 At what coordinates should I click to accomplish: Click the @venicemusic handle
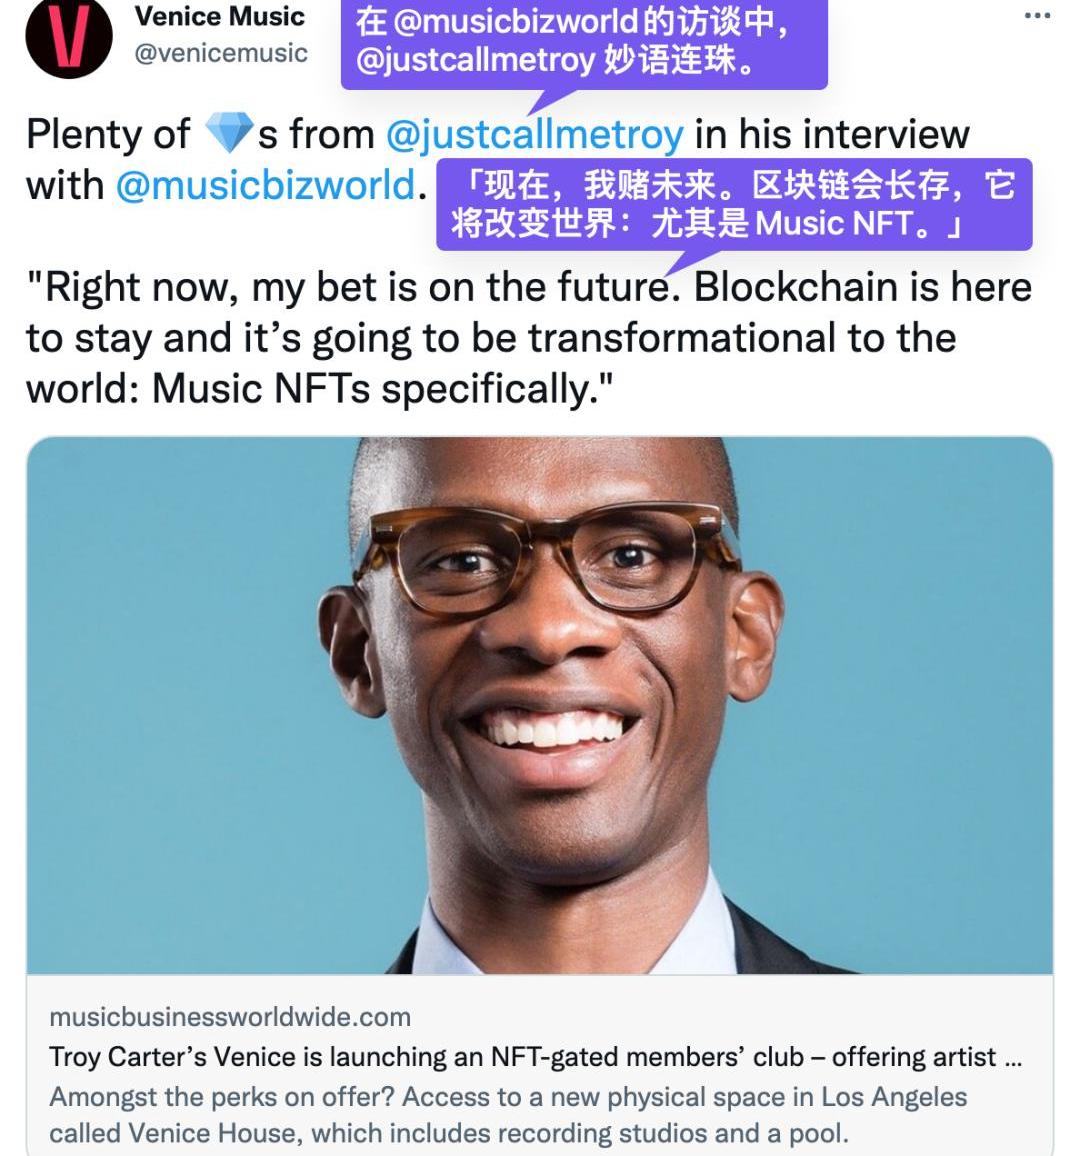tap(220, 53)
